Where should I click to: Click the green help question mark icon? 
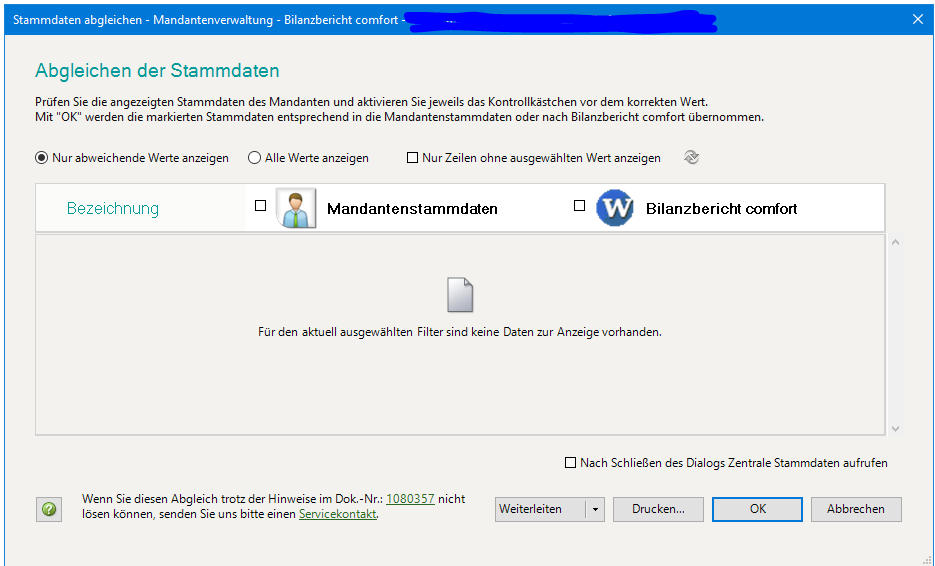tap(49, 509)
